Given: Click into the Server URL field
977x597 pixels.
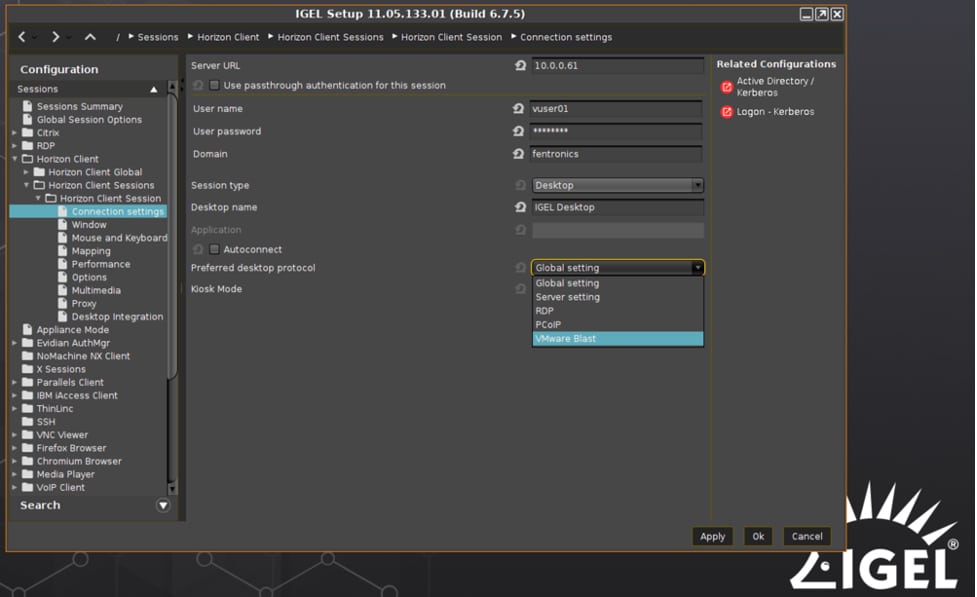Looking at the screenshot, I should 617,65.
